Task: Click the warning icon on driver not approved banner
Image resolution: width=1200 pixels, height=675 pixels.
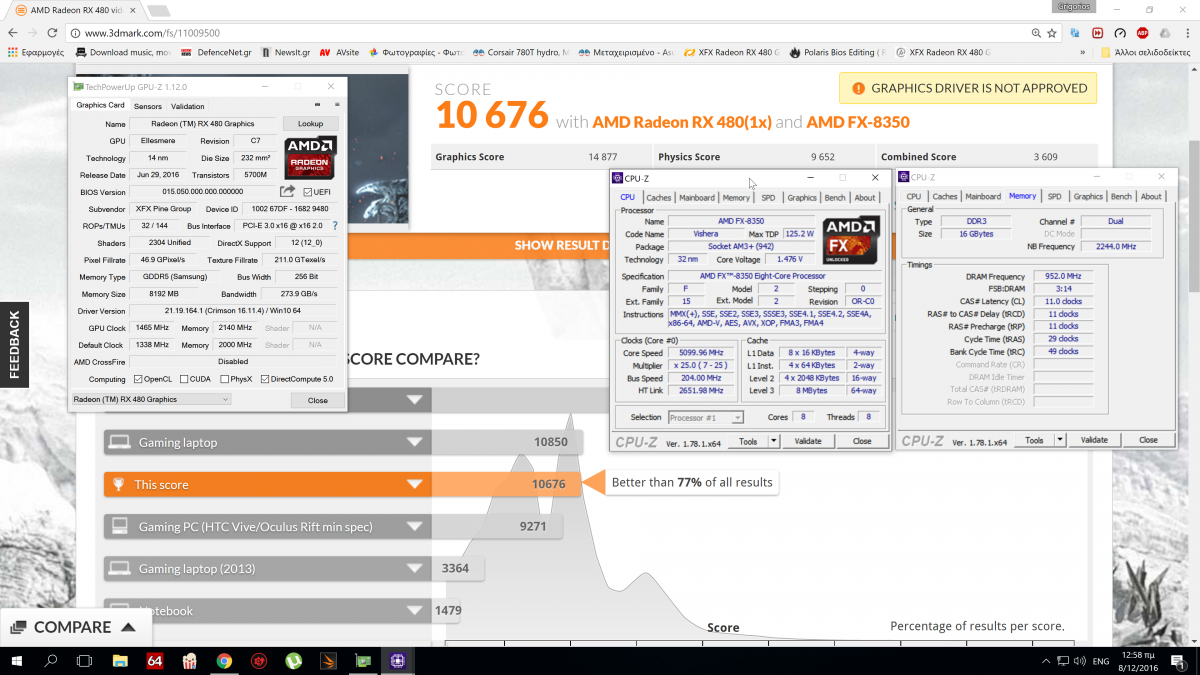Action: tap(857, 88)
